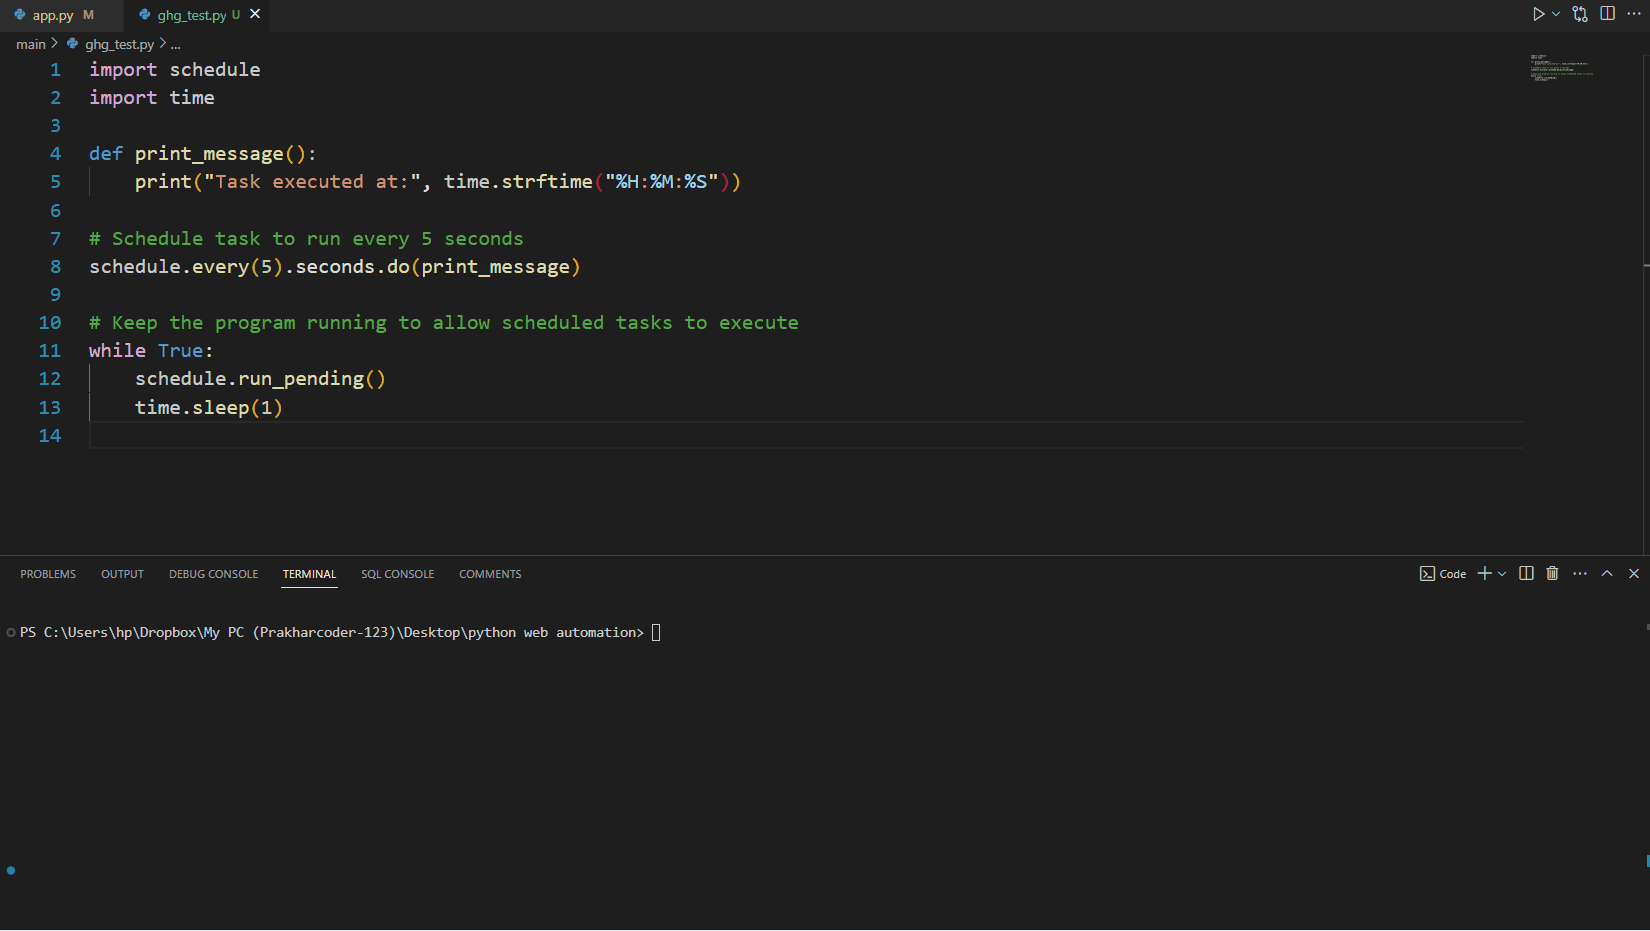1650x931 pixels.
Task: Kill terminal using trash icon
Action: click(1552, 573)
